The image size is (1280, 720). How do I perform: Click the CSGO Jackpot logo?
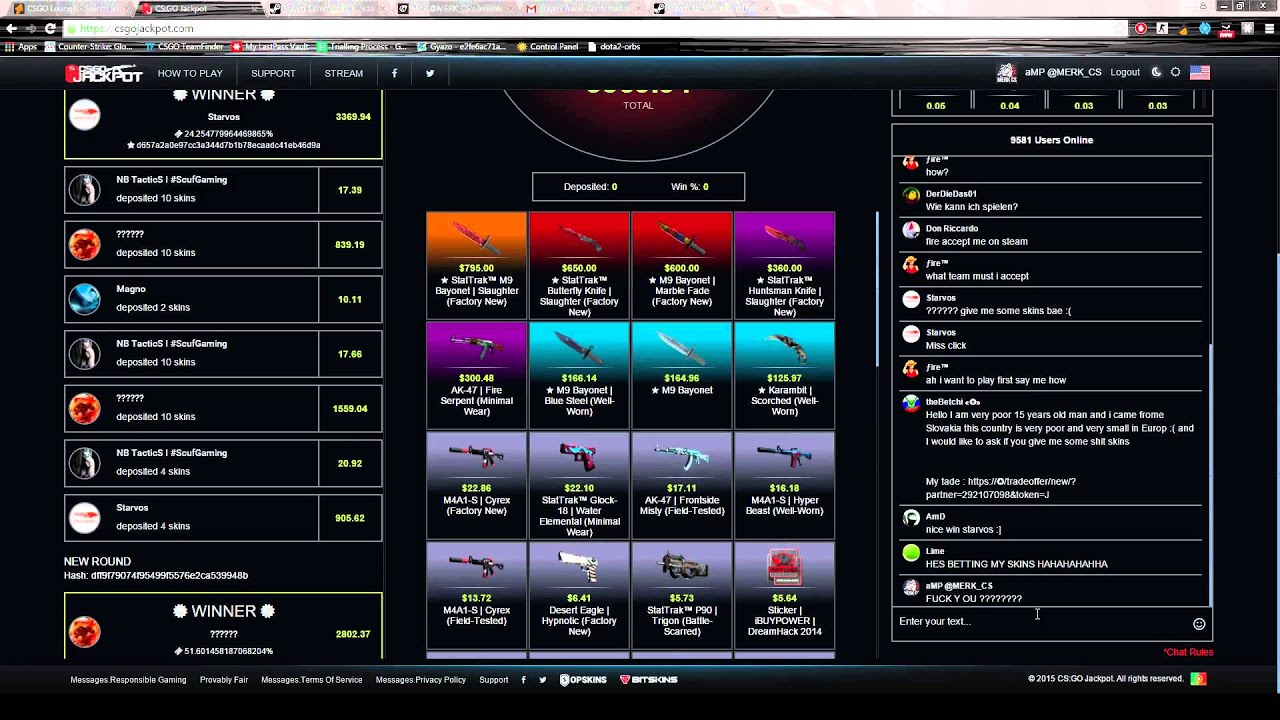click(104, 73)
